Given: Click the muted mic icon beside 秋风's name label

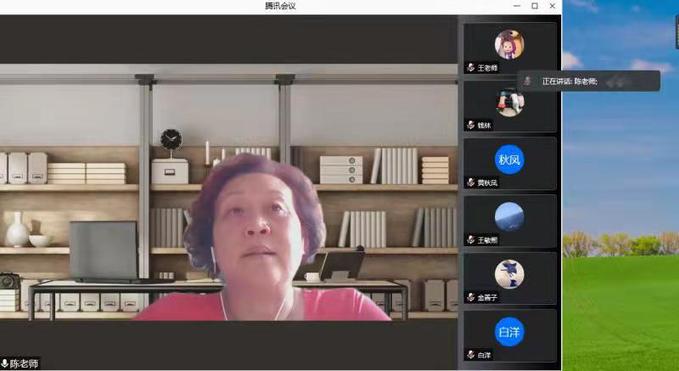Looking at the screenshot, I should (x=471, y=182).
